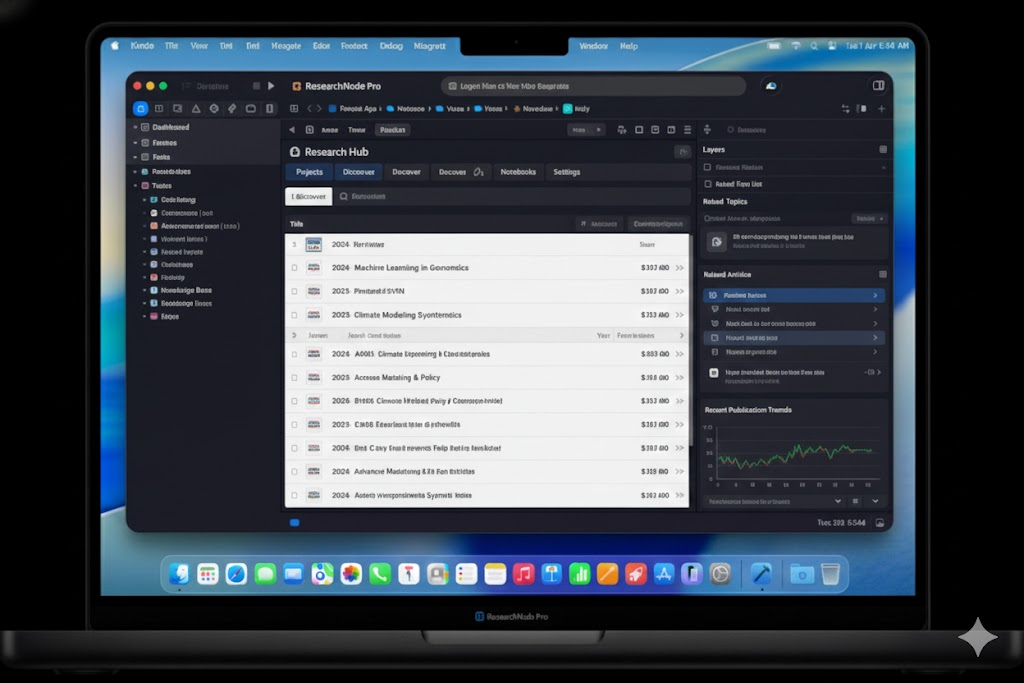Click the image icon in the status bar
This screenshot has height=683, width=1024.
tap(880, 523)
